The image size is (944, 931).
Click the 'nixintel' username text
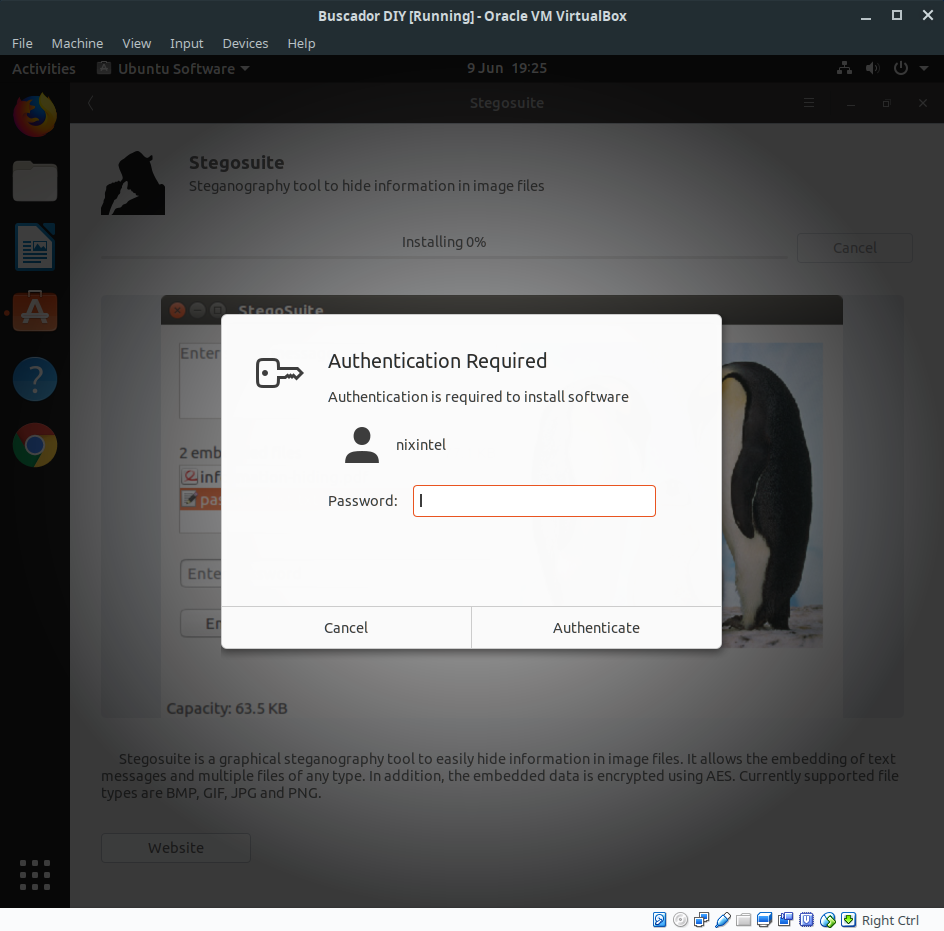[x=421, y=445]
